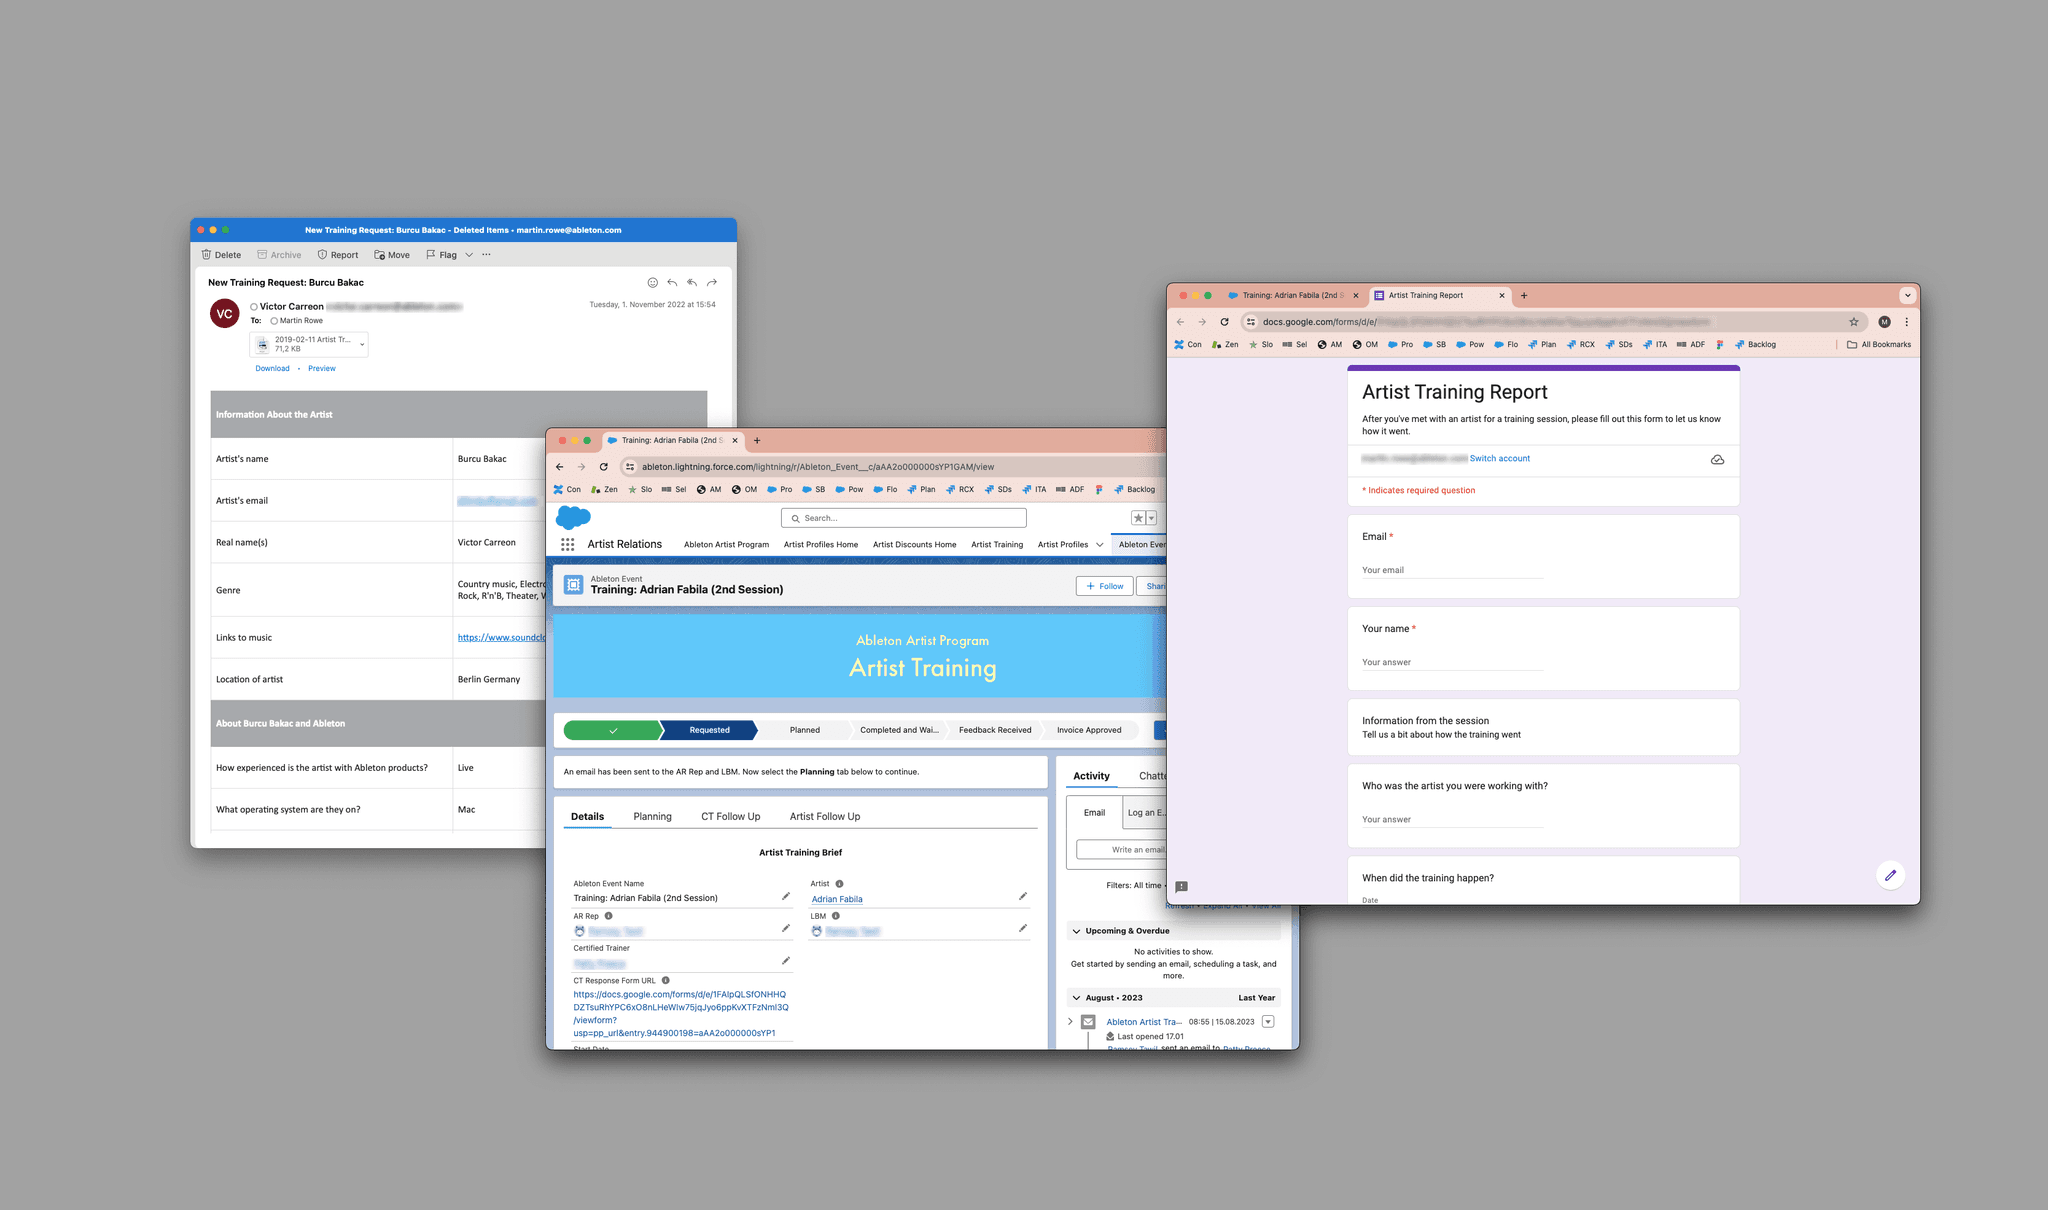Toggle presence circle beside Victor Carreon

pos(254,307)
